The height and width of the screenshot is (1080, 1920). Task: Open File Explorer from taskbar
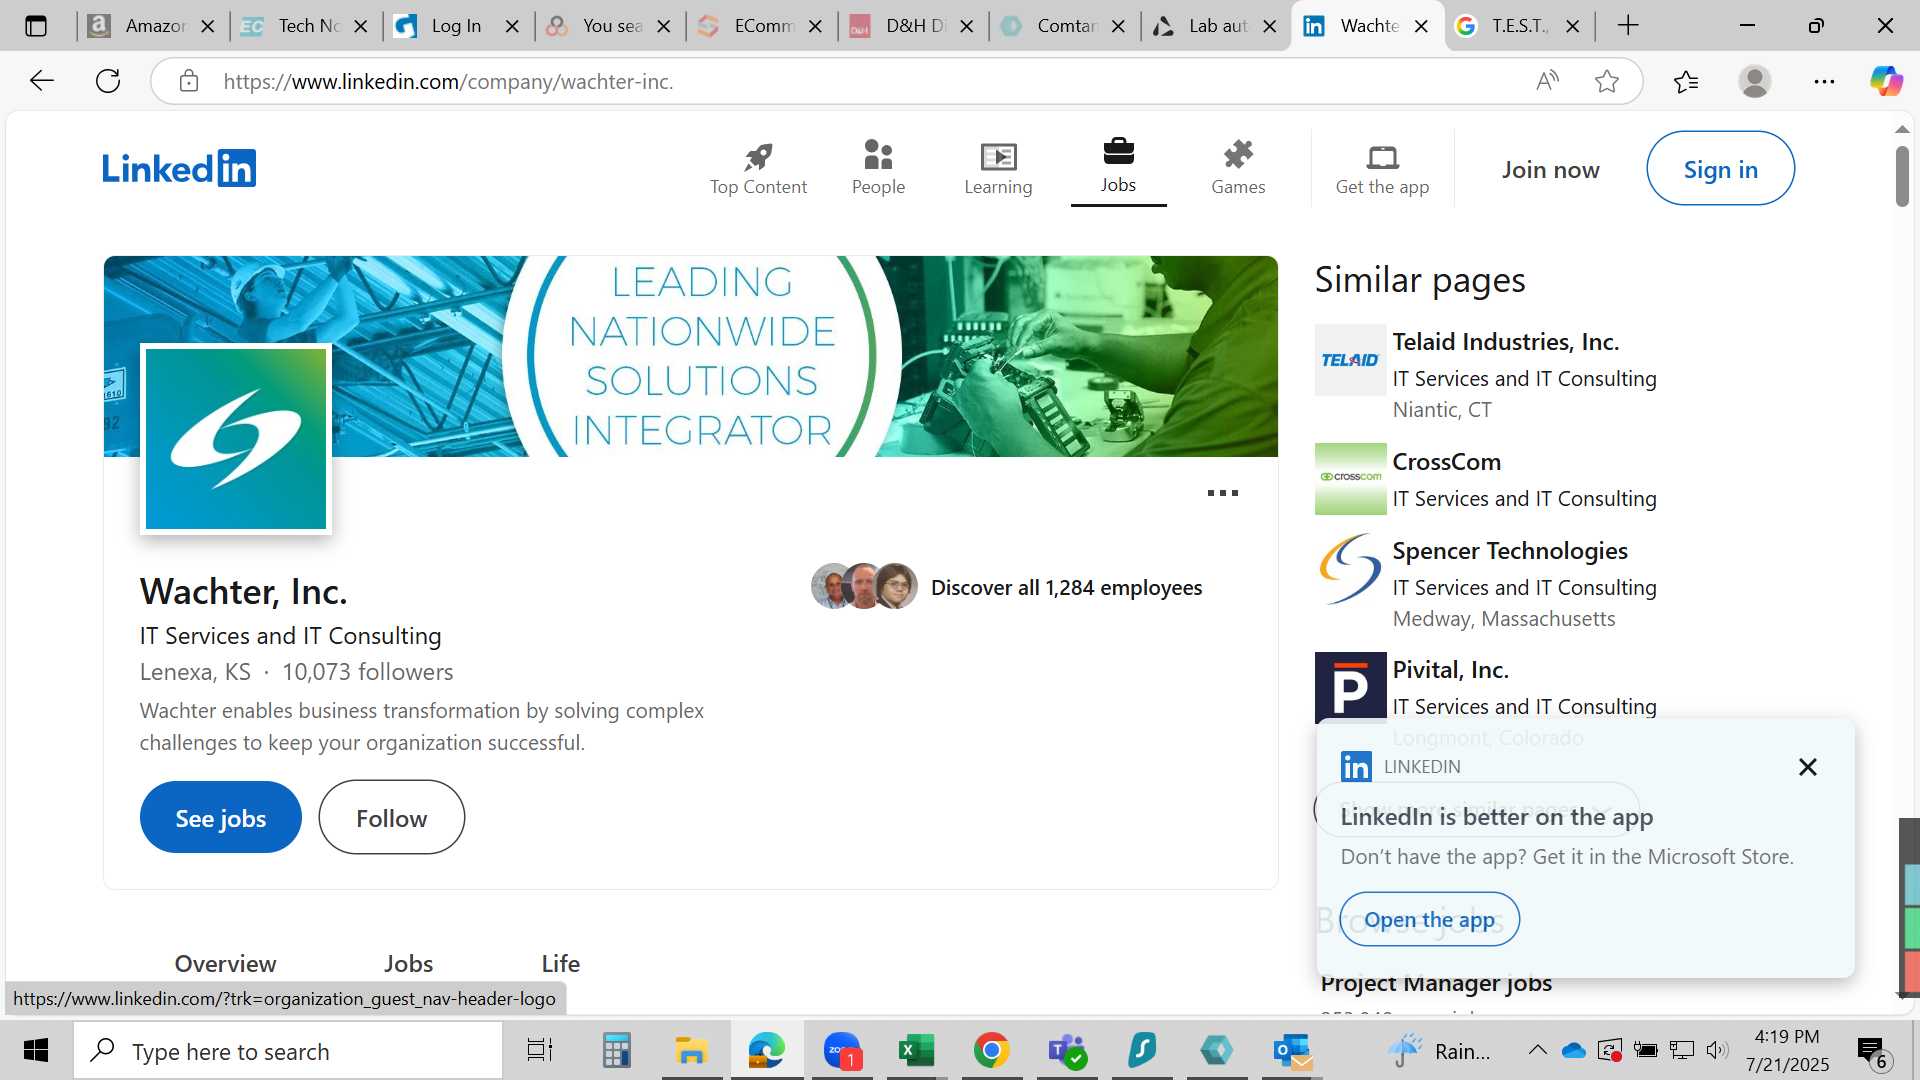691,1051
